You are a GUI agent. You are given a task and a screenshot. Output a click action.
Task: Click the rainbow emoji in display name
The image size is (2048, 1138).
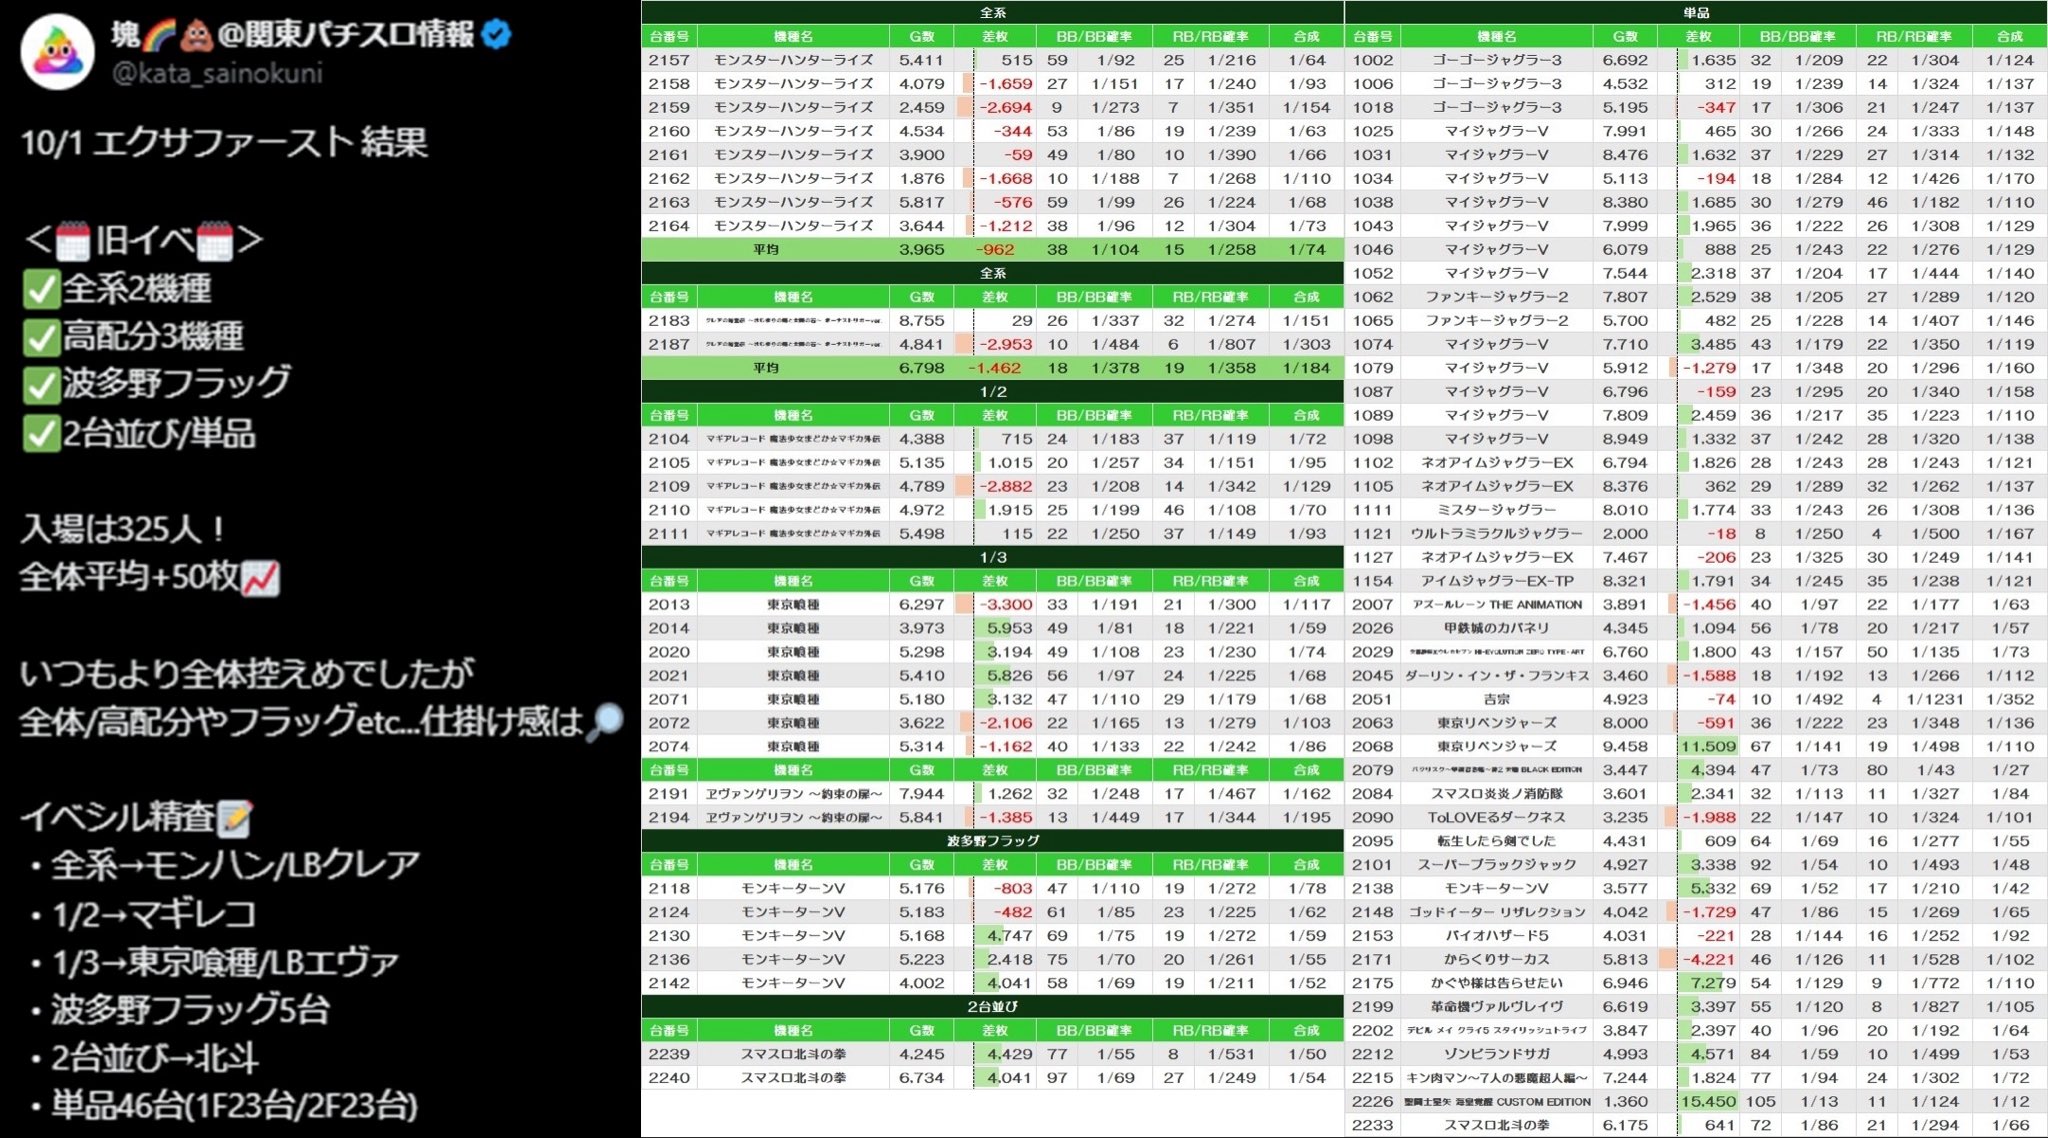(160, 36)
